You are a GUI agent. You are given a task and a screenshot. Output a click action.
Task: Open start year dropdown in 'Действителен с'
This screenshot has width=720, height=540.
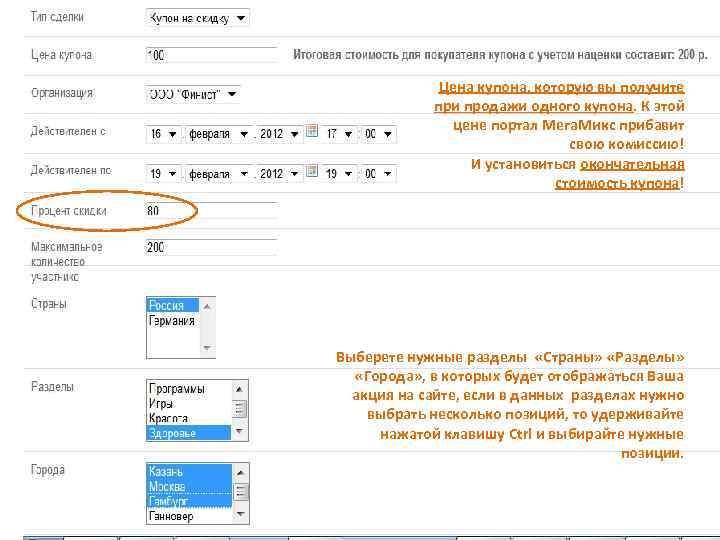point(279,134)
